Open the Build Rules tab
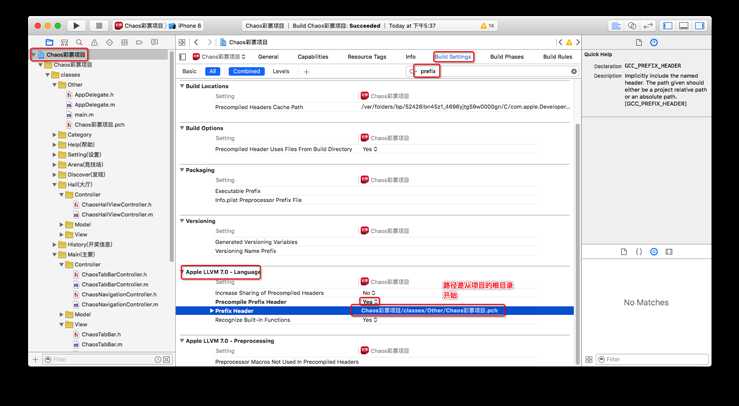Screen dimensions: 739x406 558,57
